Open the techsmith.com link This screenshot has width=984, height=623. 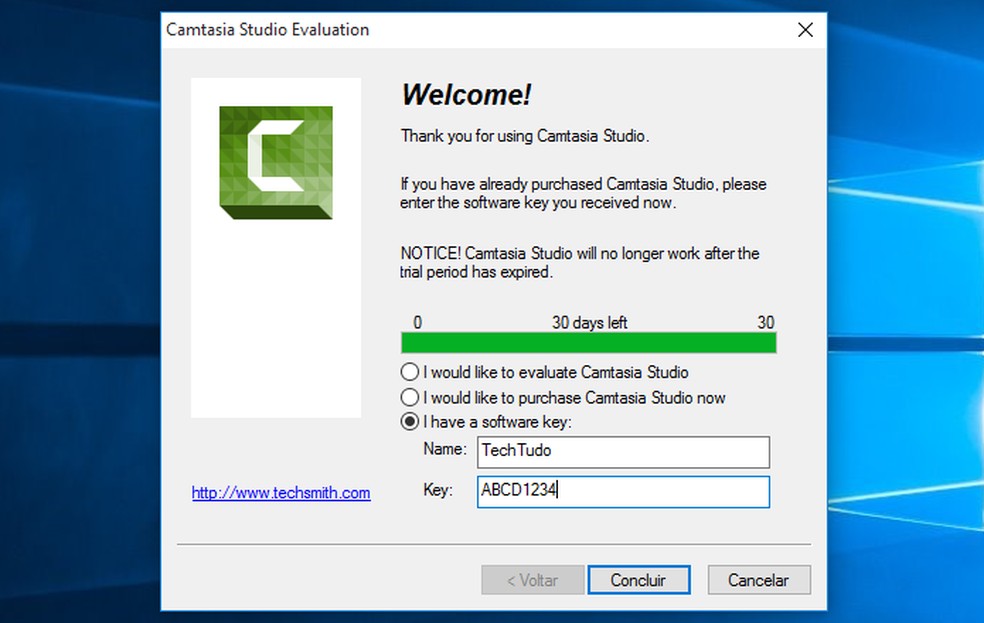tap(281, 493)
